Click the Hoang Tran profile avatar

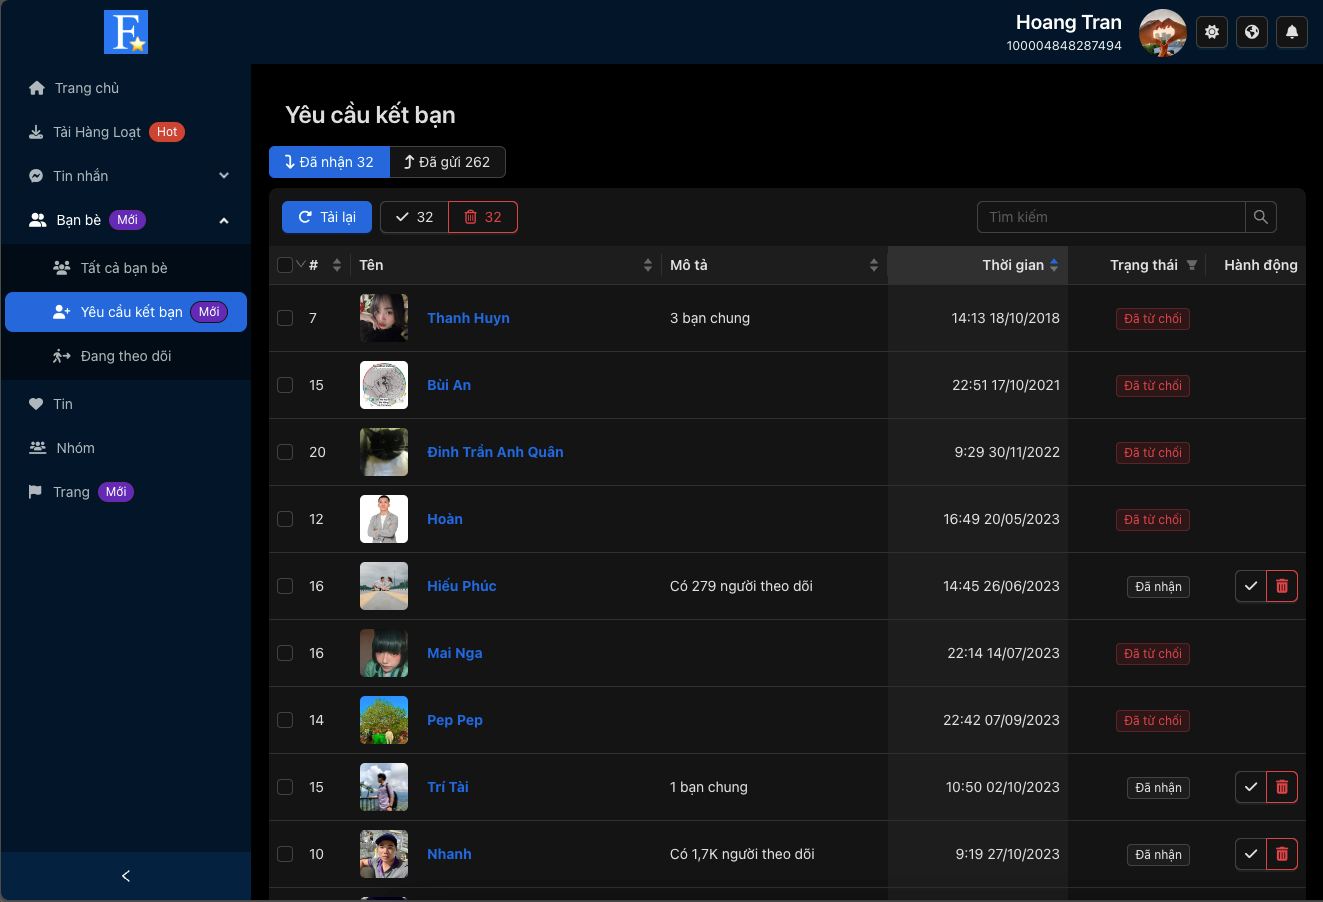[x=1162, y=33]
